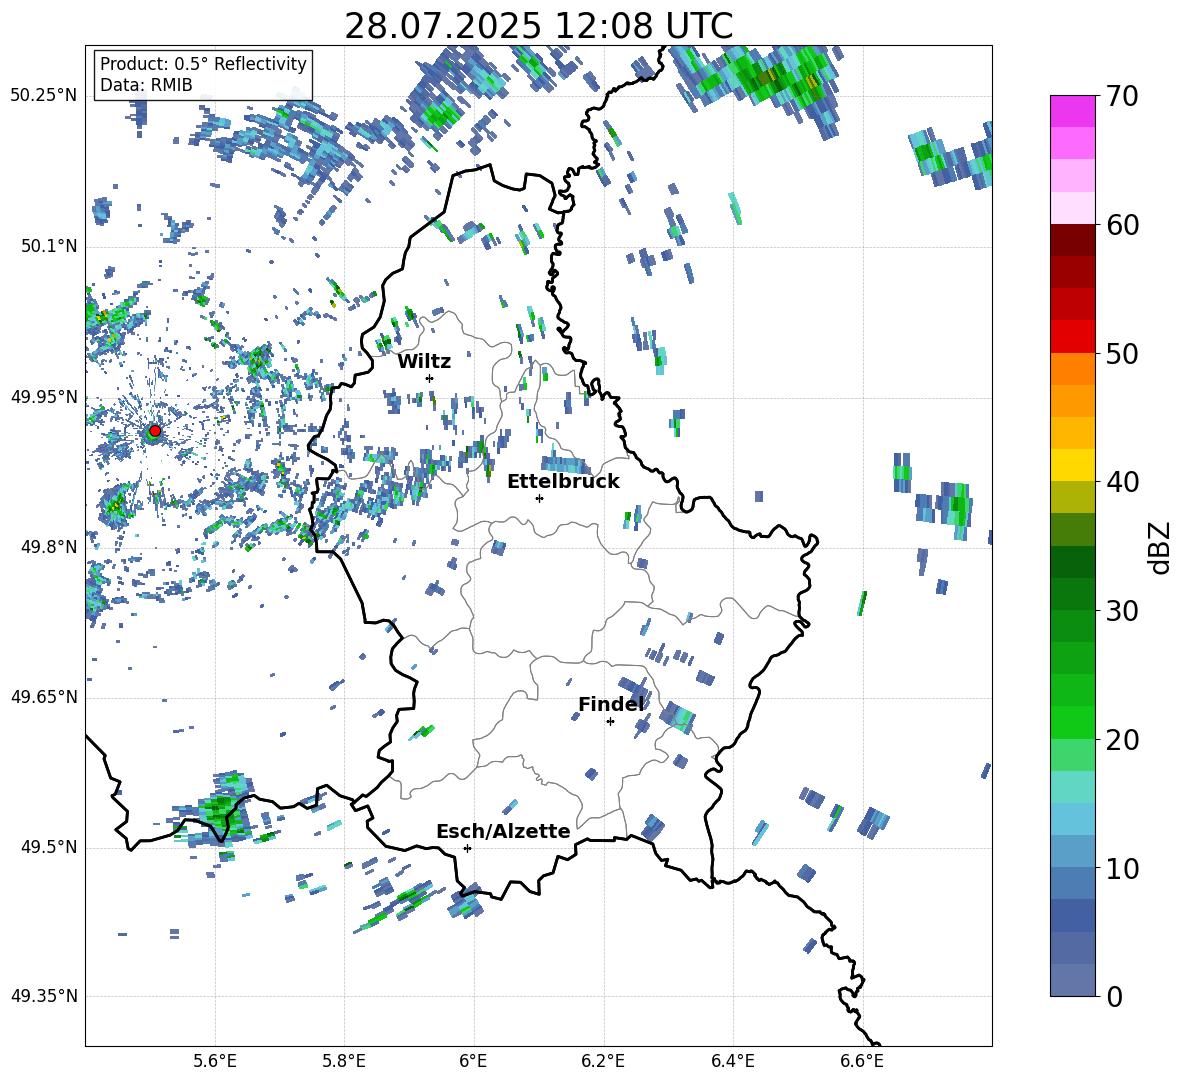Image resolution: width=1184 pixels, height=1081 pixels.
Task: Click the bright green 20 dBZ colorbar segment
Action: pos(1072,722)
